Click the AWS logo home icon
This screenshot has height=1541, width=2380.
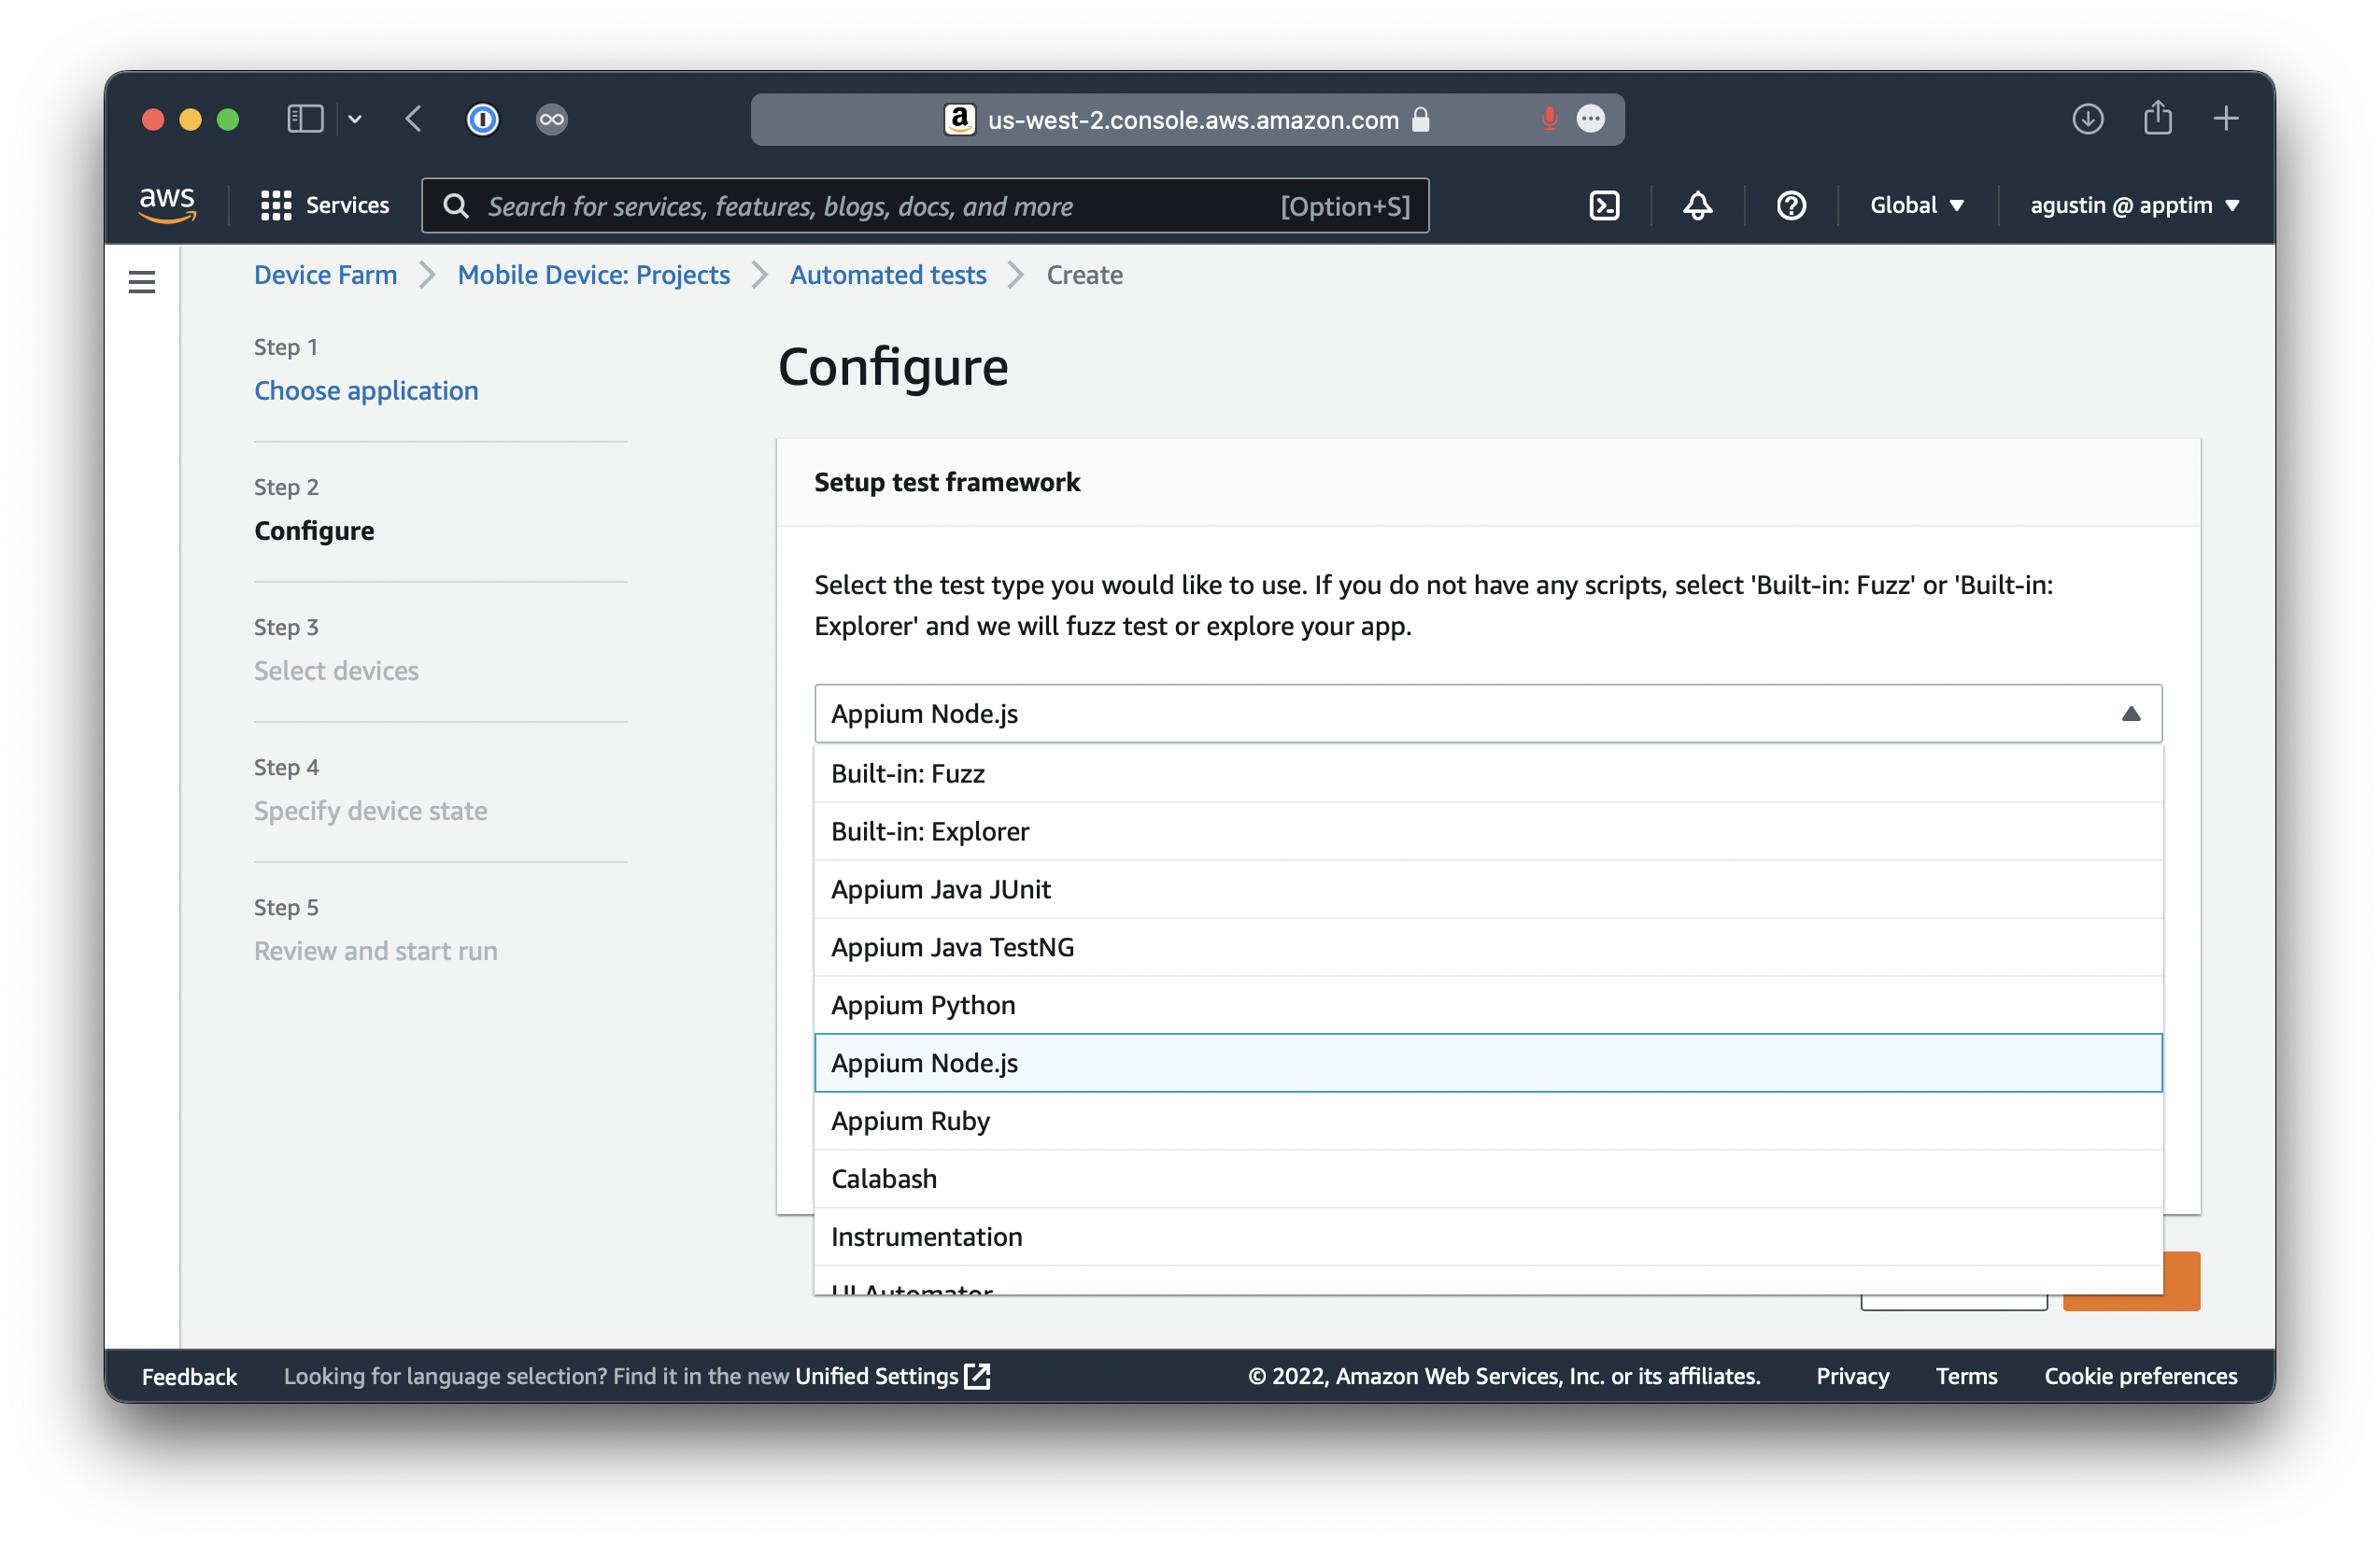click(167, 205)
